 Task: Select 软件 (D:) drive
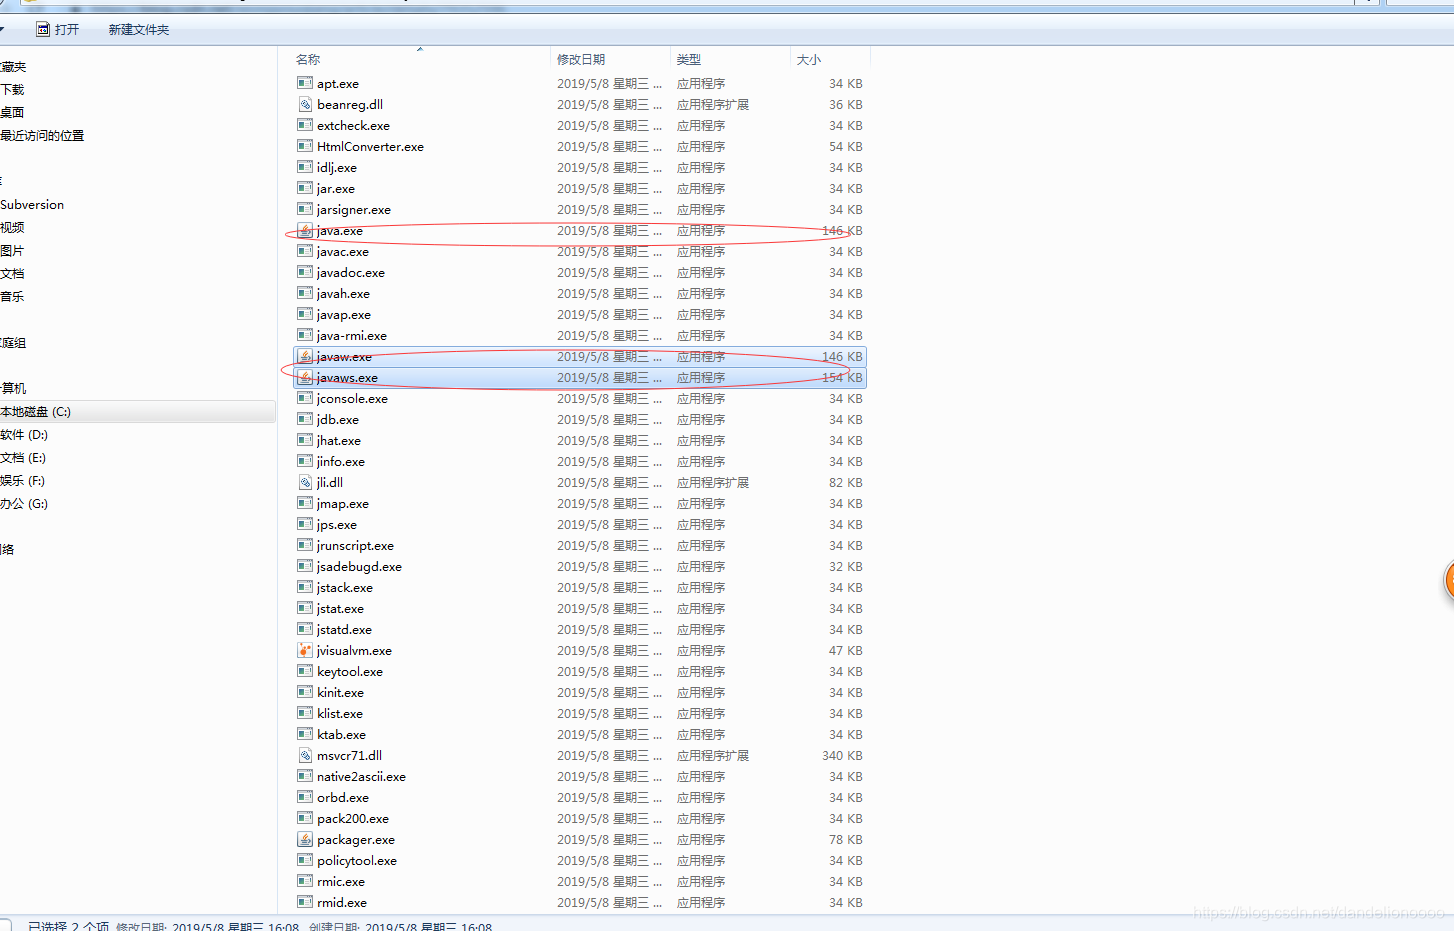[x=24, y=435]
